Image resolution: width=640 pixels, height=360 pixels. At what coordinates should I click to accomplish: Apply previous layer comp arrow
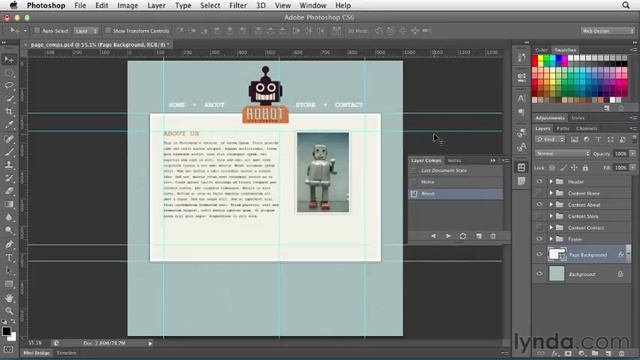click(433, 236)
